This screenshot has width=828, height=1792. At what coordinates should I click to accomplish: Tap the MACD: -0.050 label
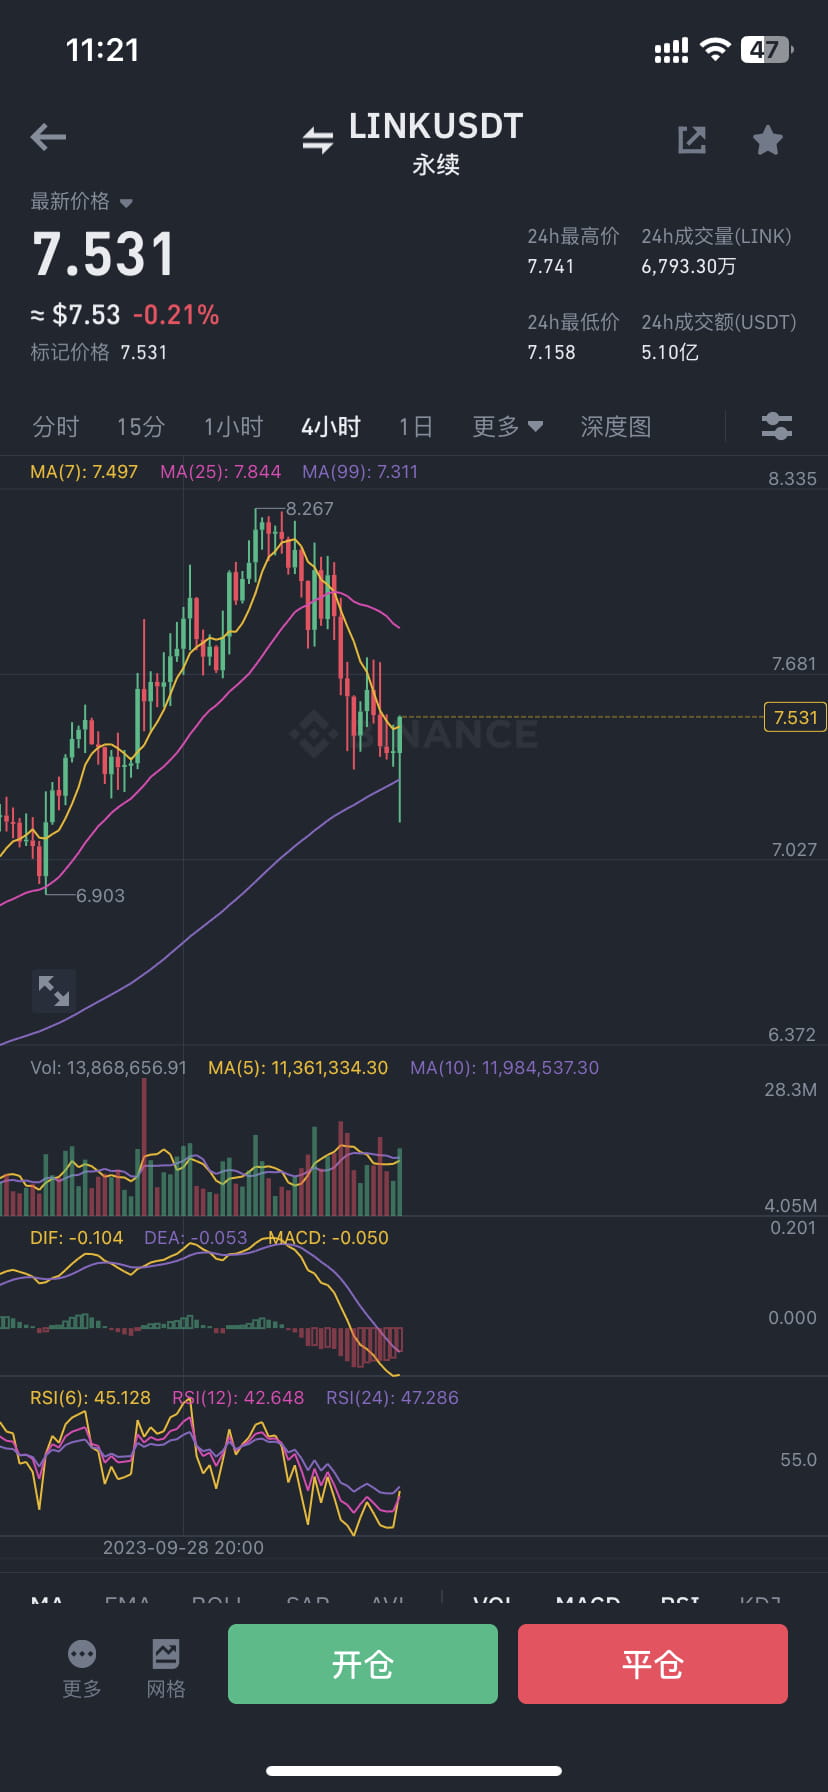click(328, 1237)
